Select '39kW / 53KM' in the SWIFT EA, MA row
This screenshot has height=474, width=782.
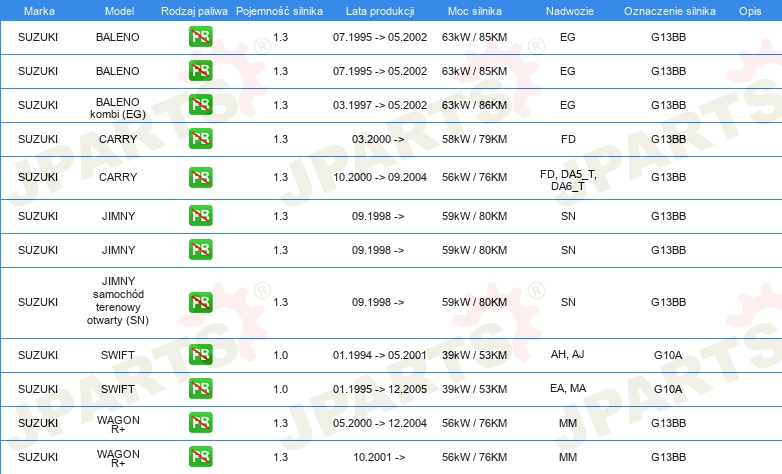pos(474,389)
